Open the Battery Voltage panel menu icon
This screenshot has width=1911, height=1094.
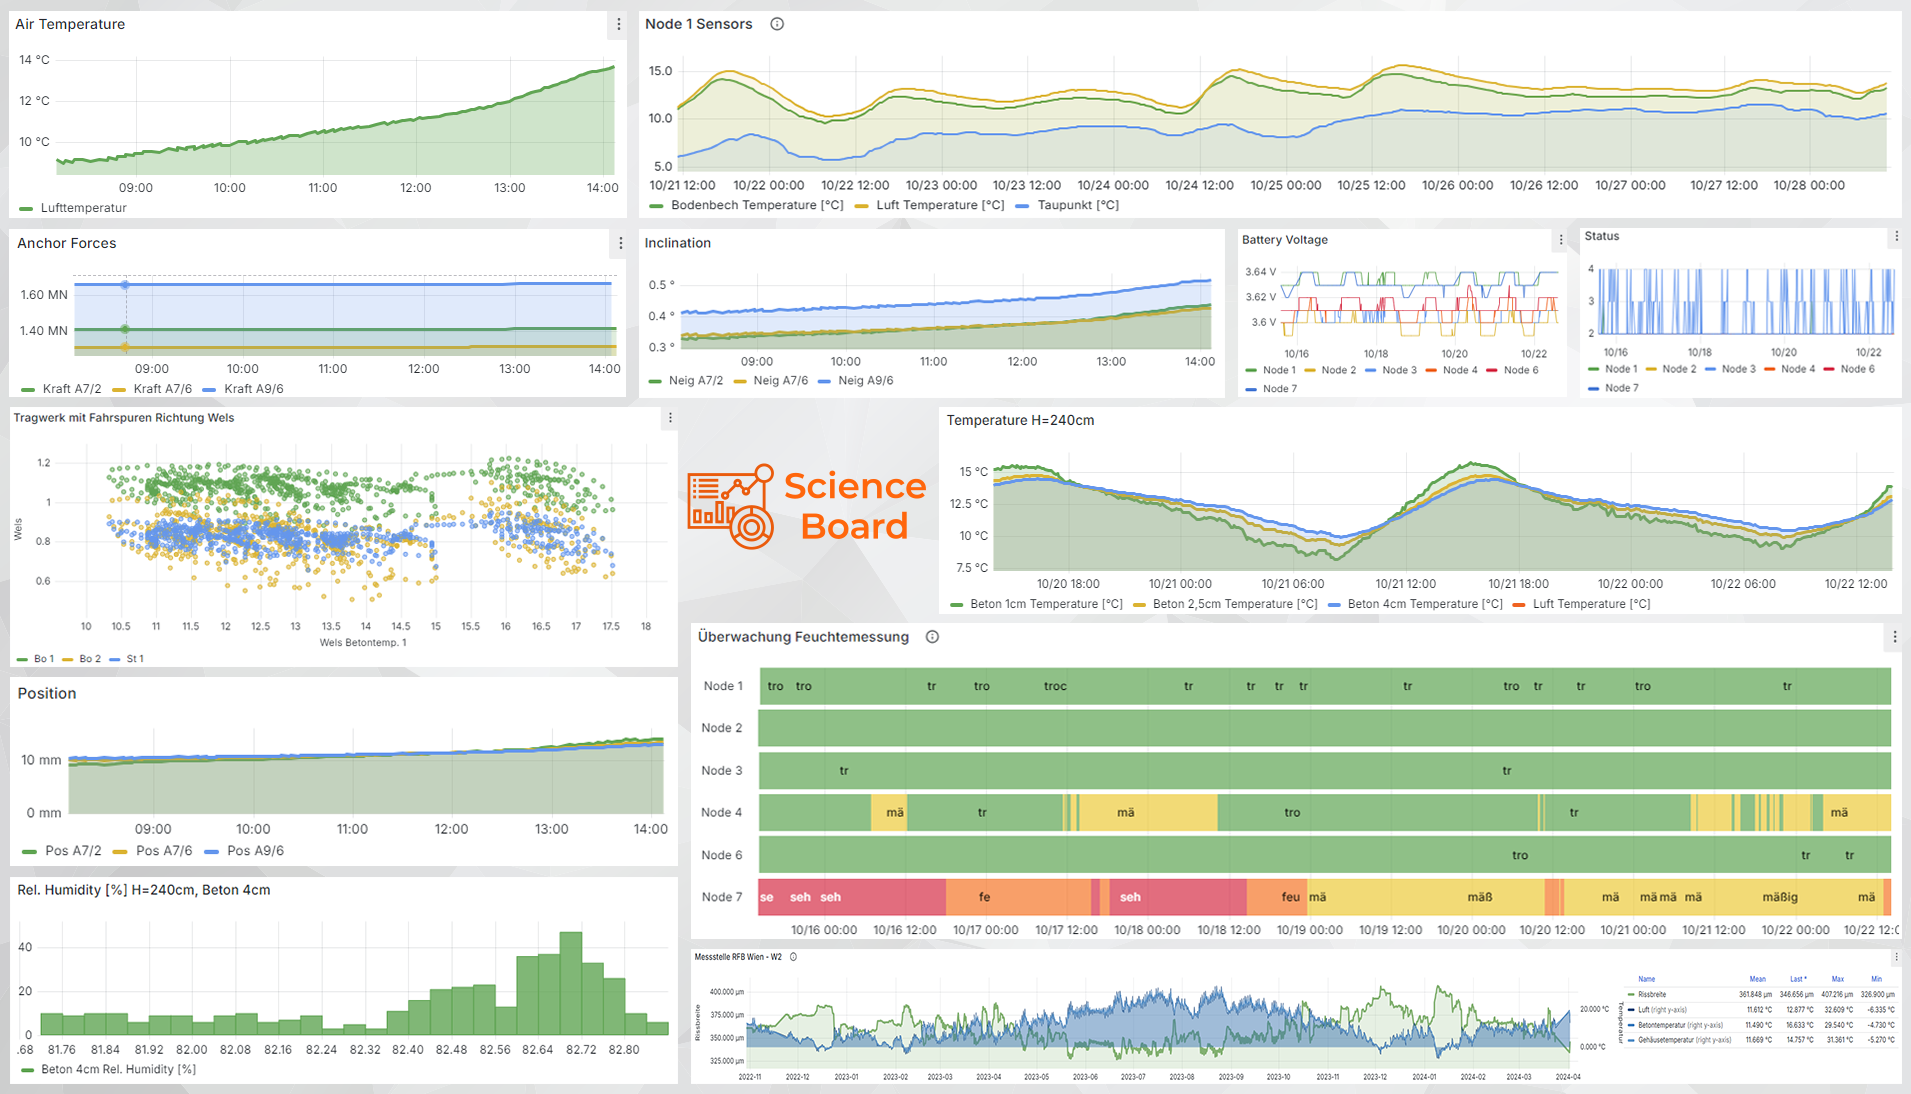click(1561, 240)
